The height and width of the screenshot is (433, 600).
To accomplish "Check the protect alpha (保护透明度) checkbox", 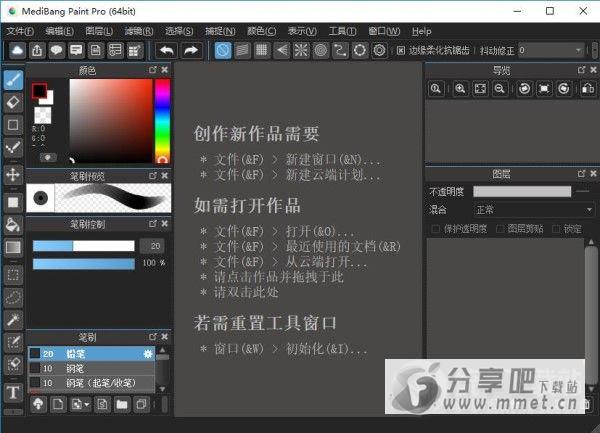I will [435, 229].
